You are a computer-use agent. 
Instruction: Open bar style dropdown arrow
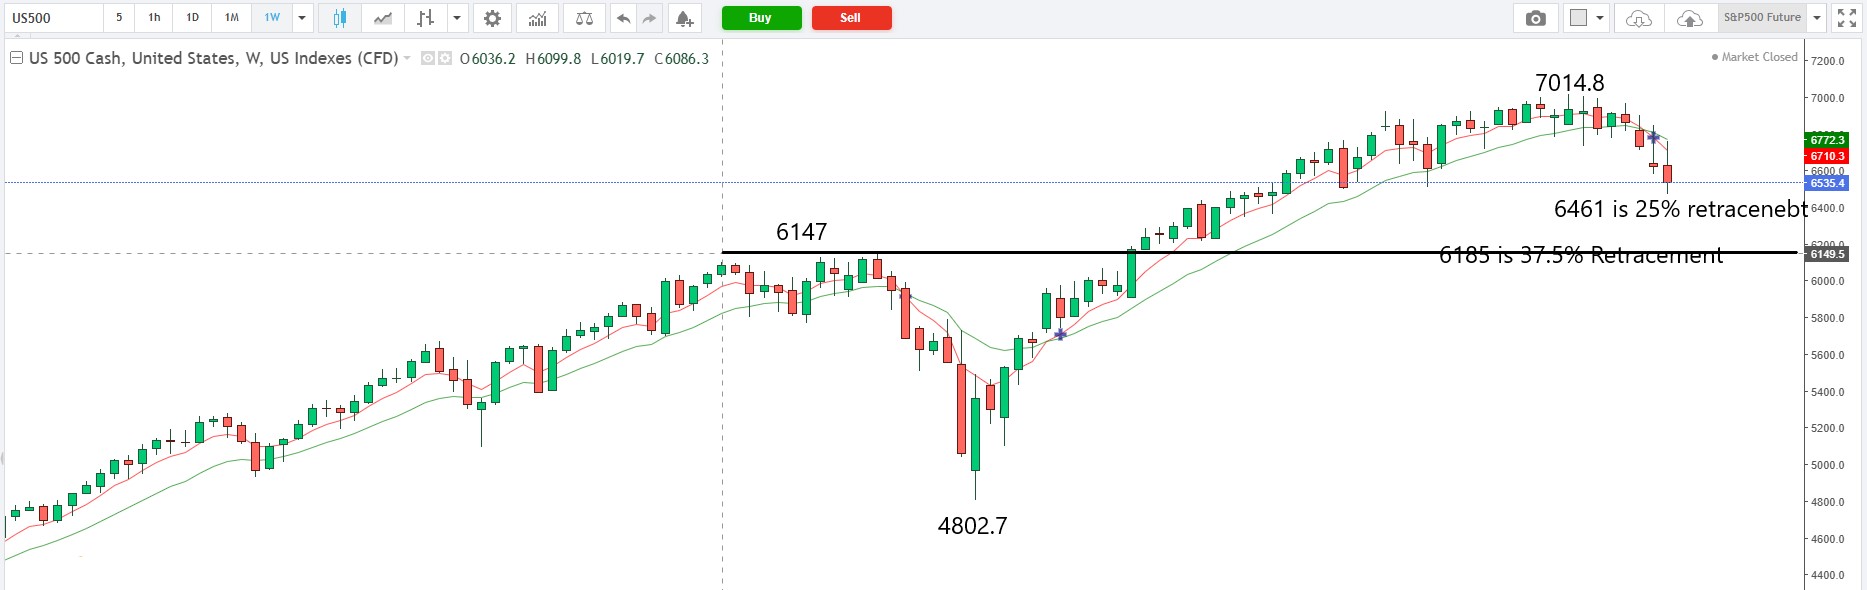tap(457, 18)
